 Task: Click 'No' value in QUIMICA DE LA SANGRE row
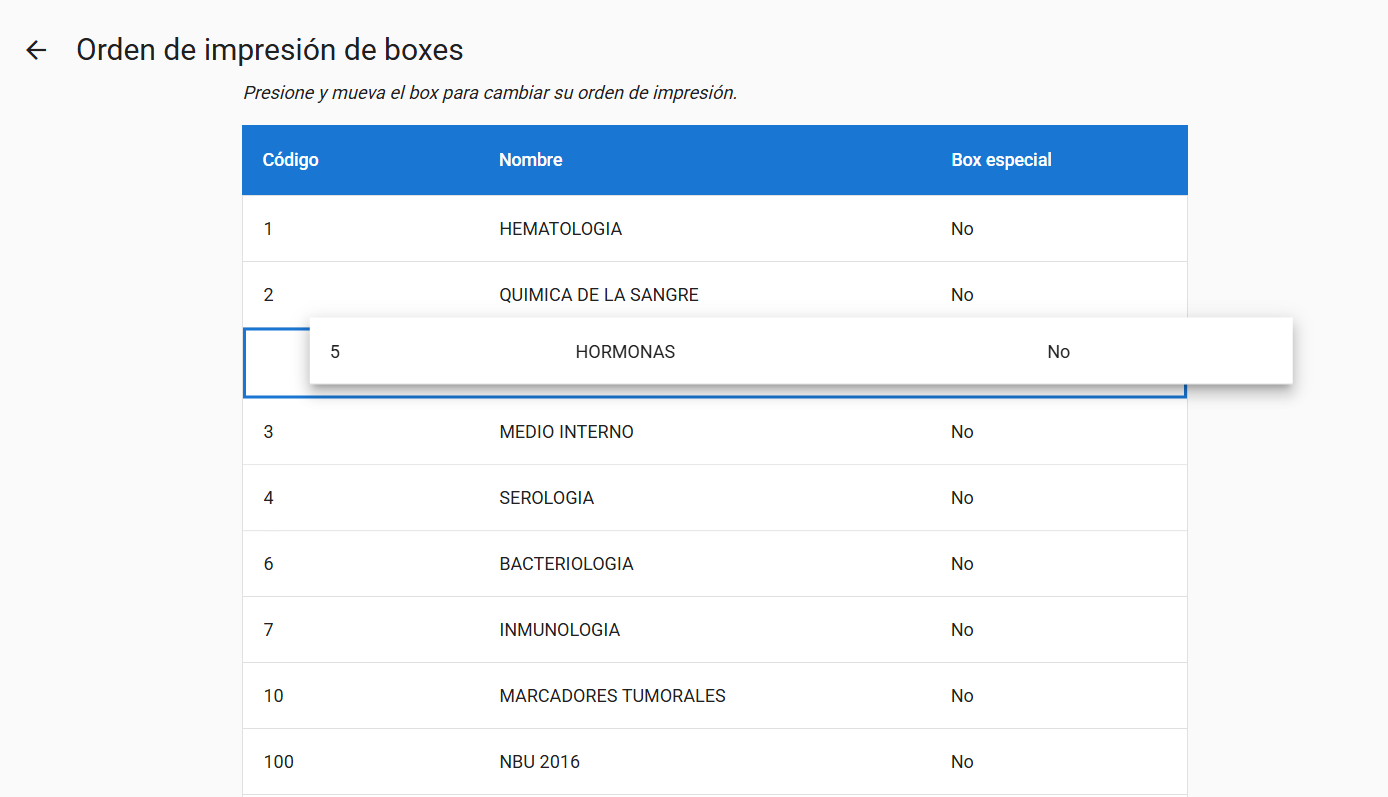[x=962, y=295]
